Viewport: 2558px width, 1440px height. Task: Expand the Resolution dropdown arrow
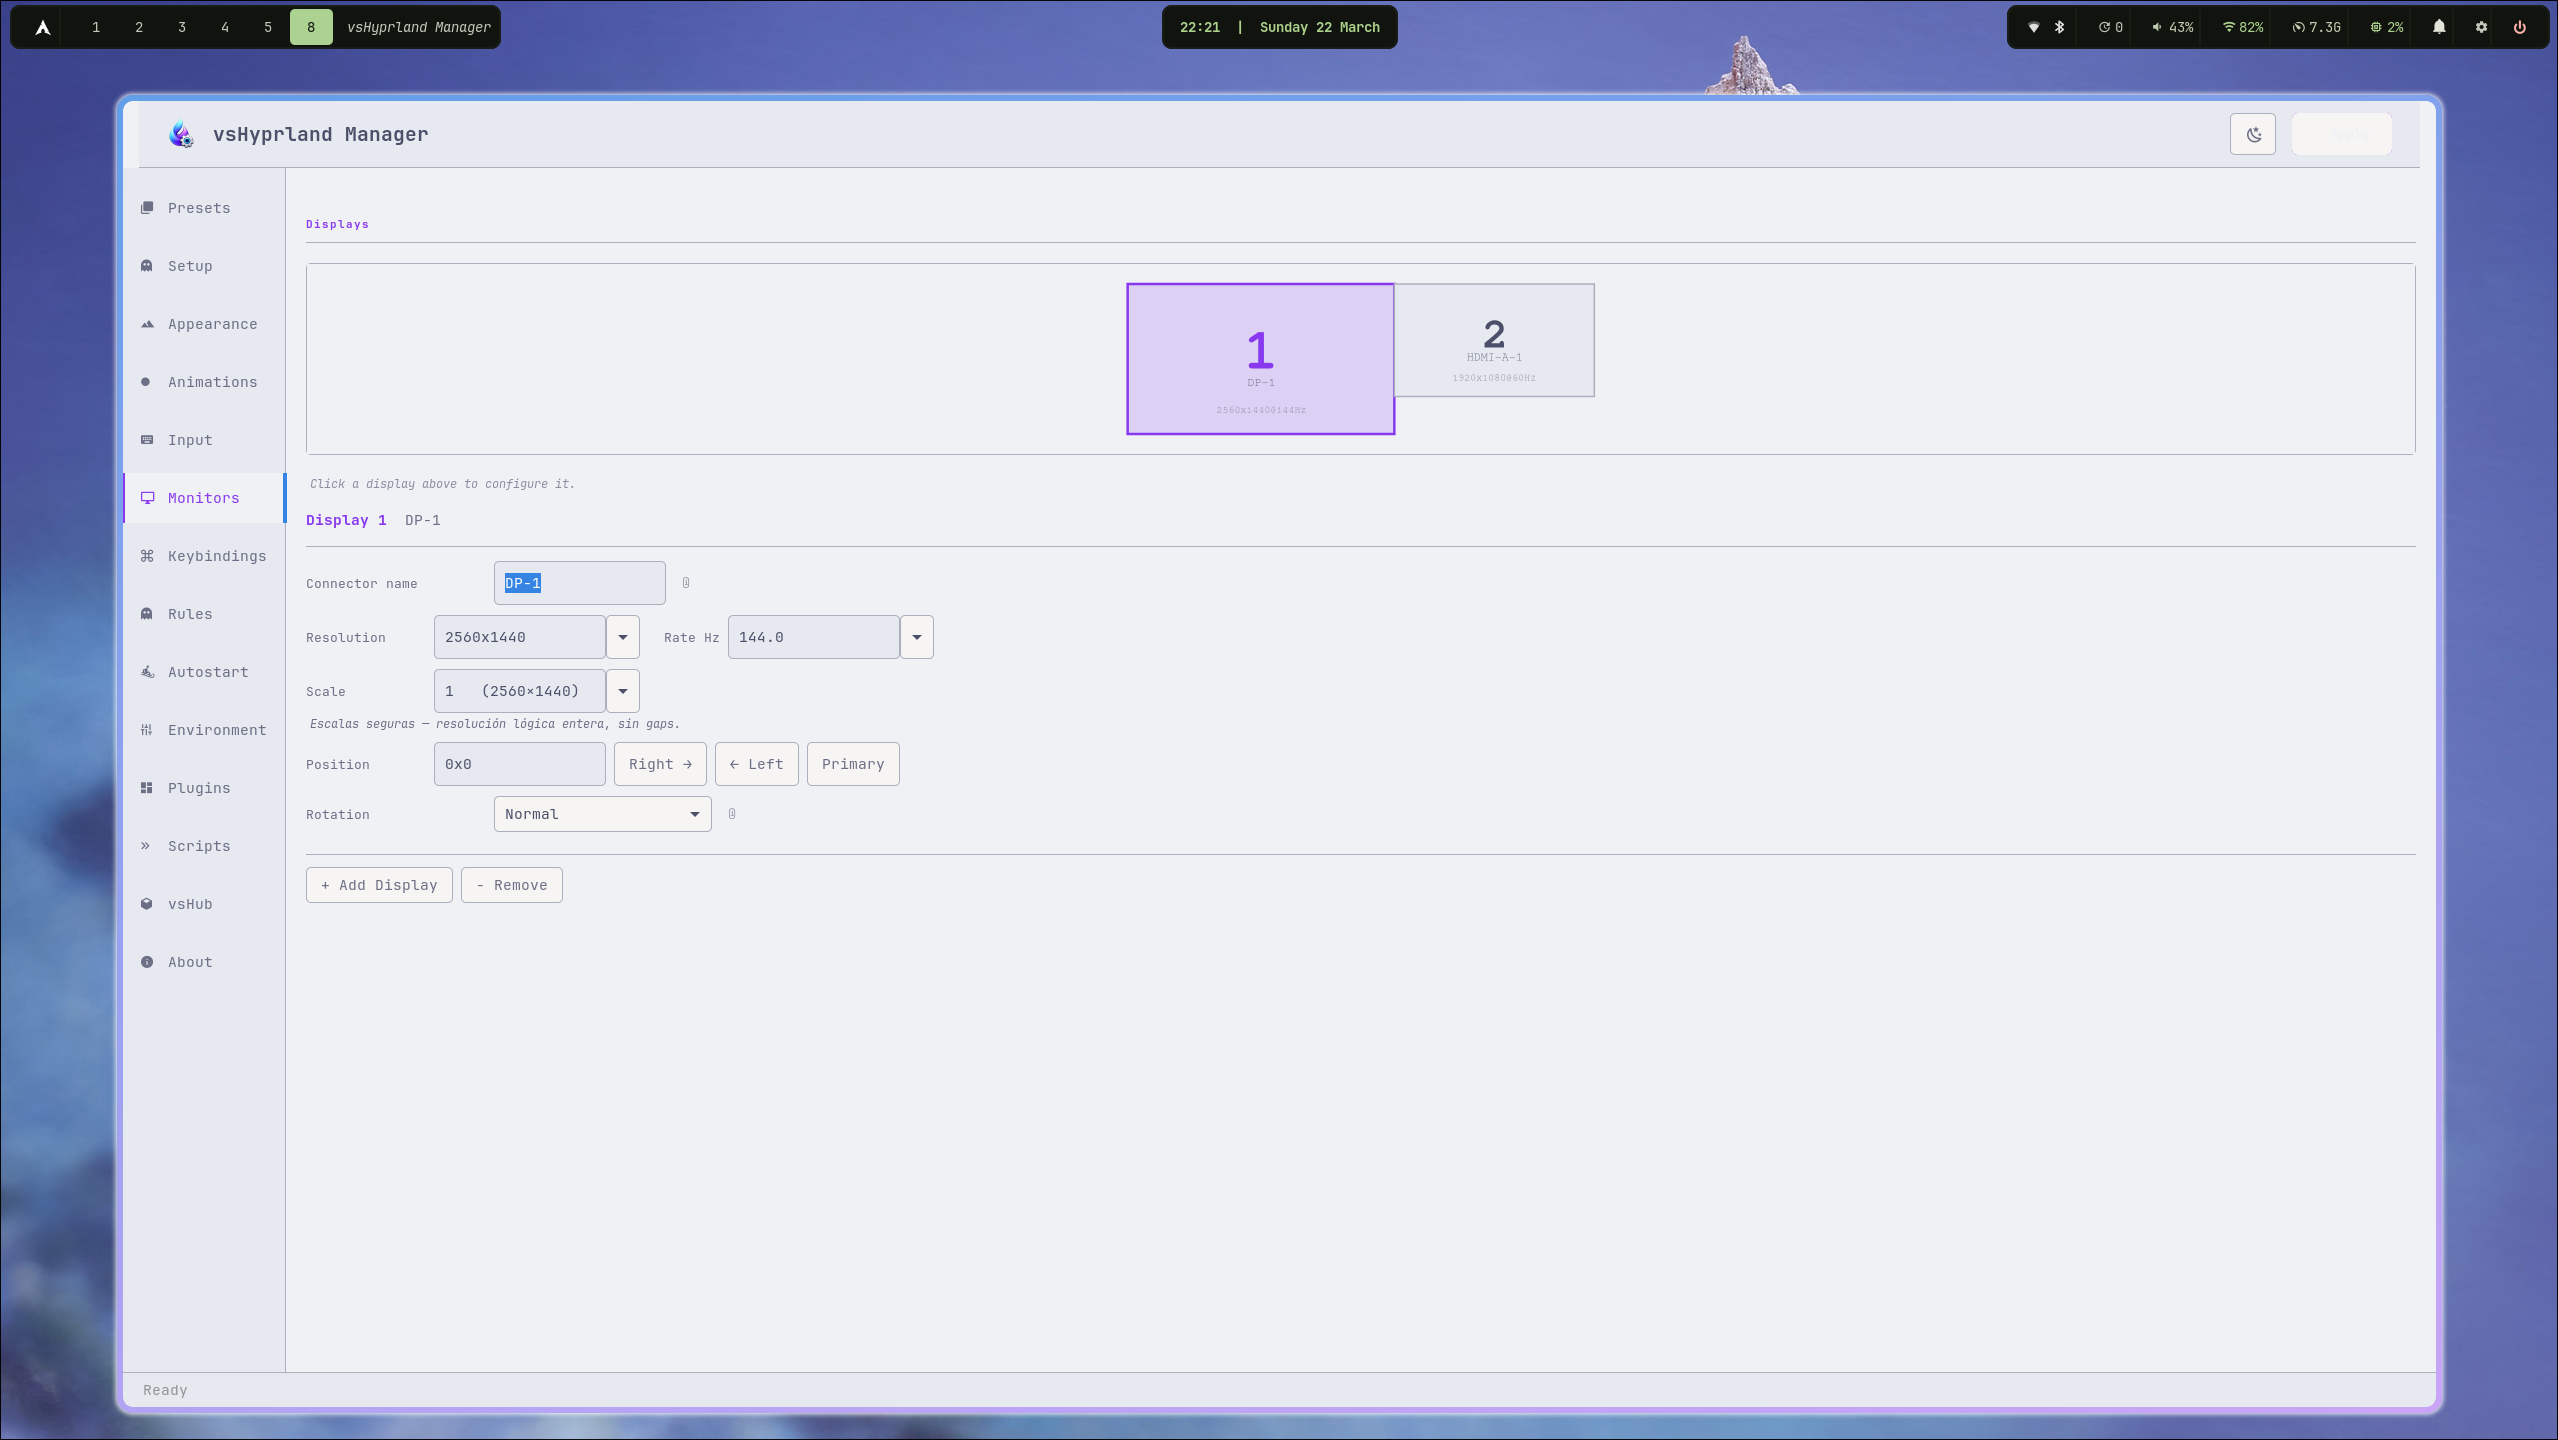tap(623, 637)
